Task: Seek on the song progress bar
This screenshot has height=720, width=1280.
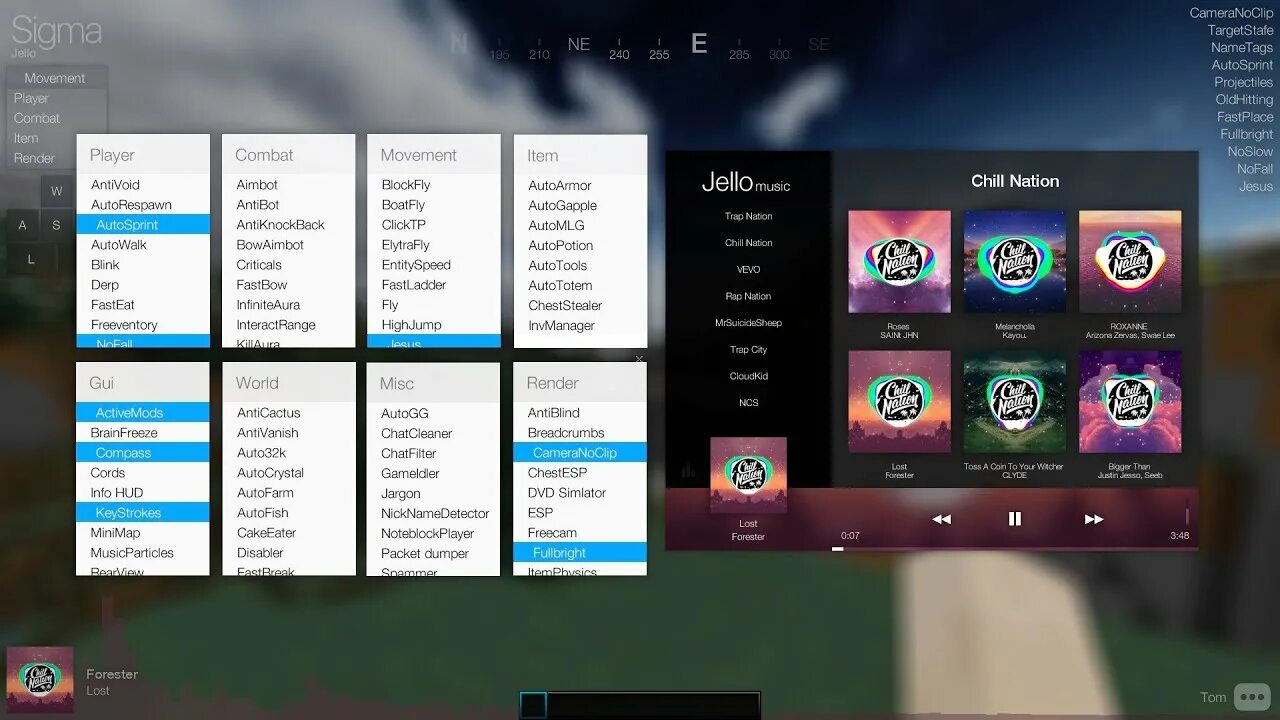Action: (1015, 548)
